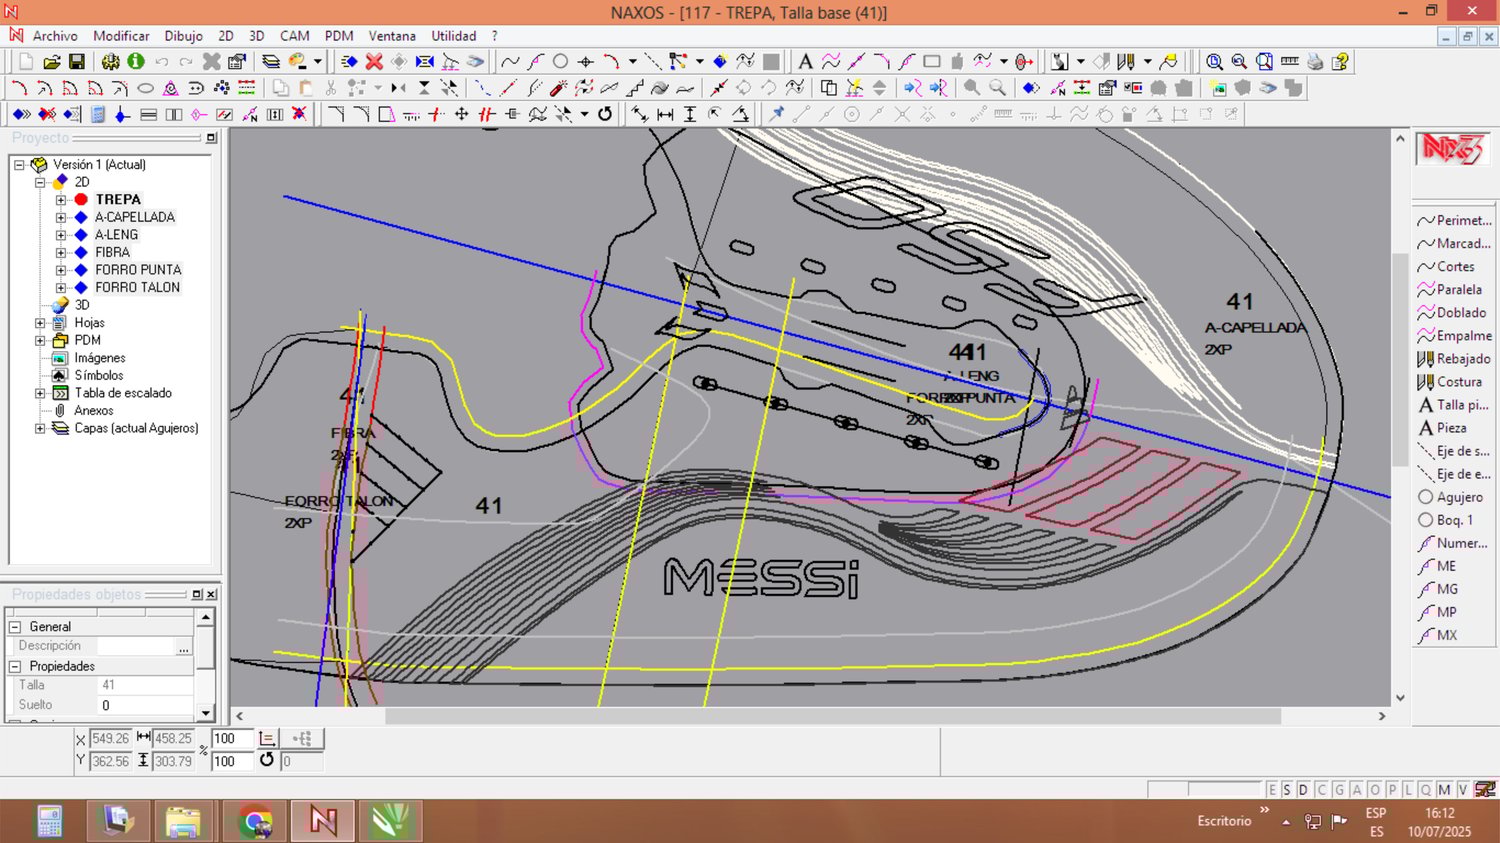Select the text tool letter A icon
The image size is (1500, 843).
point(805,62)
